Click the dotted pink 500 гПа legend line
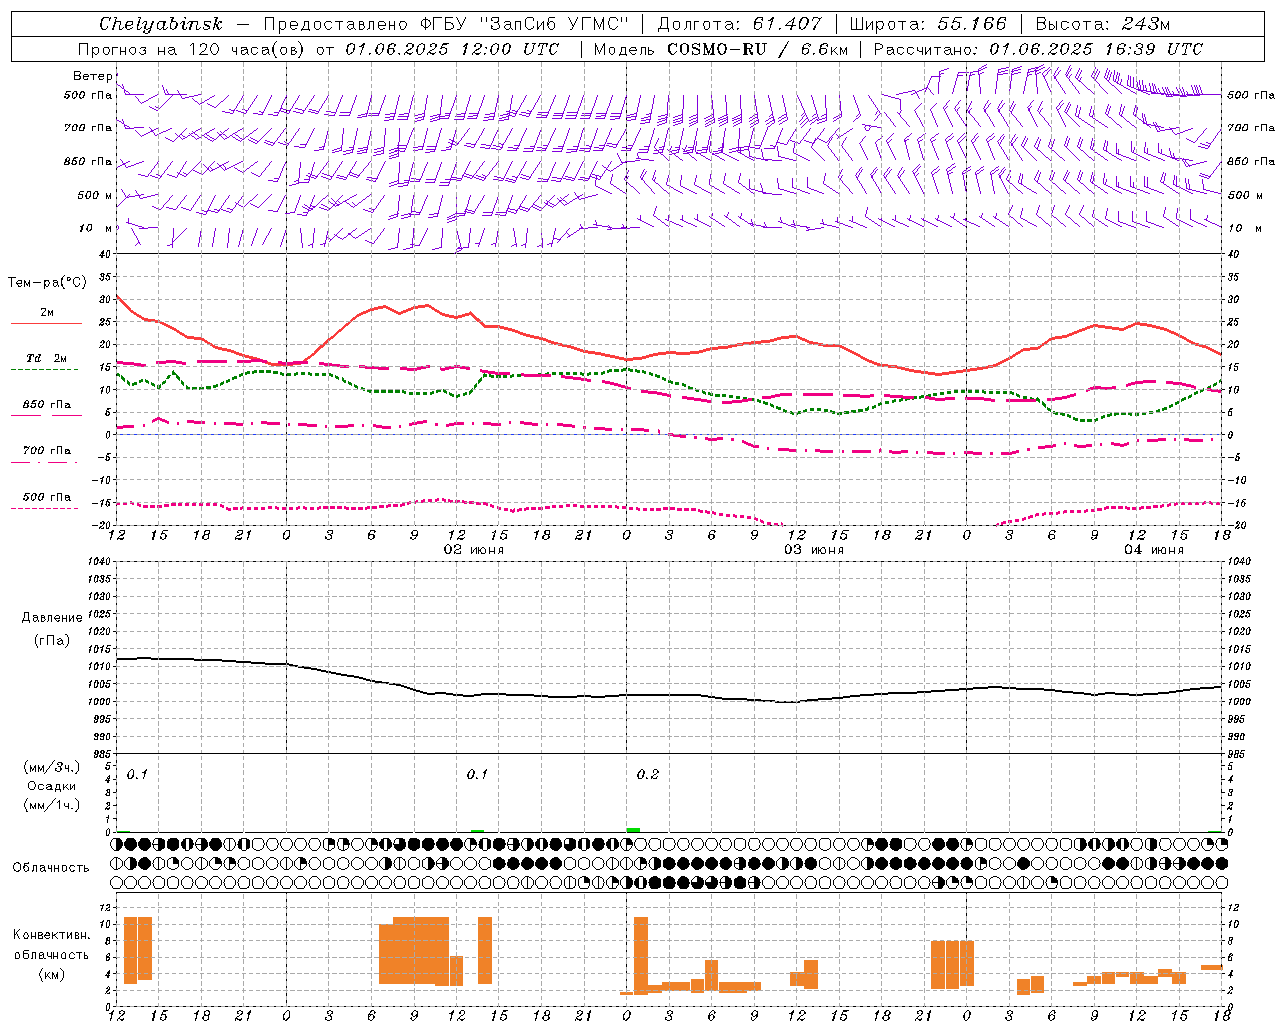The width and height of the screenshot is (1280, 1024). point(44,509)
